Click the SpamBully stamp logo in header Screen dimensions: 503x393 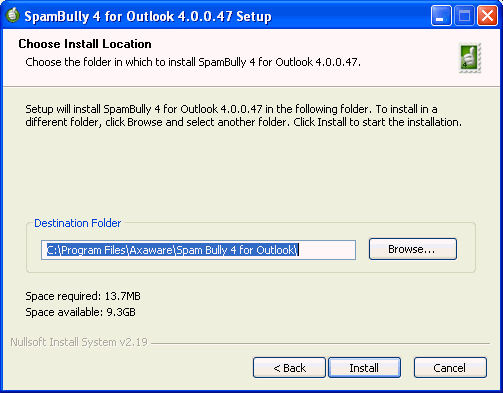[470, 58]
